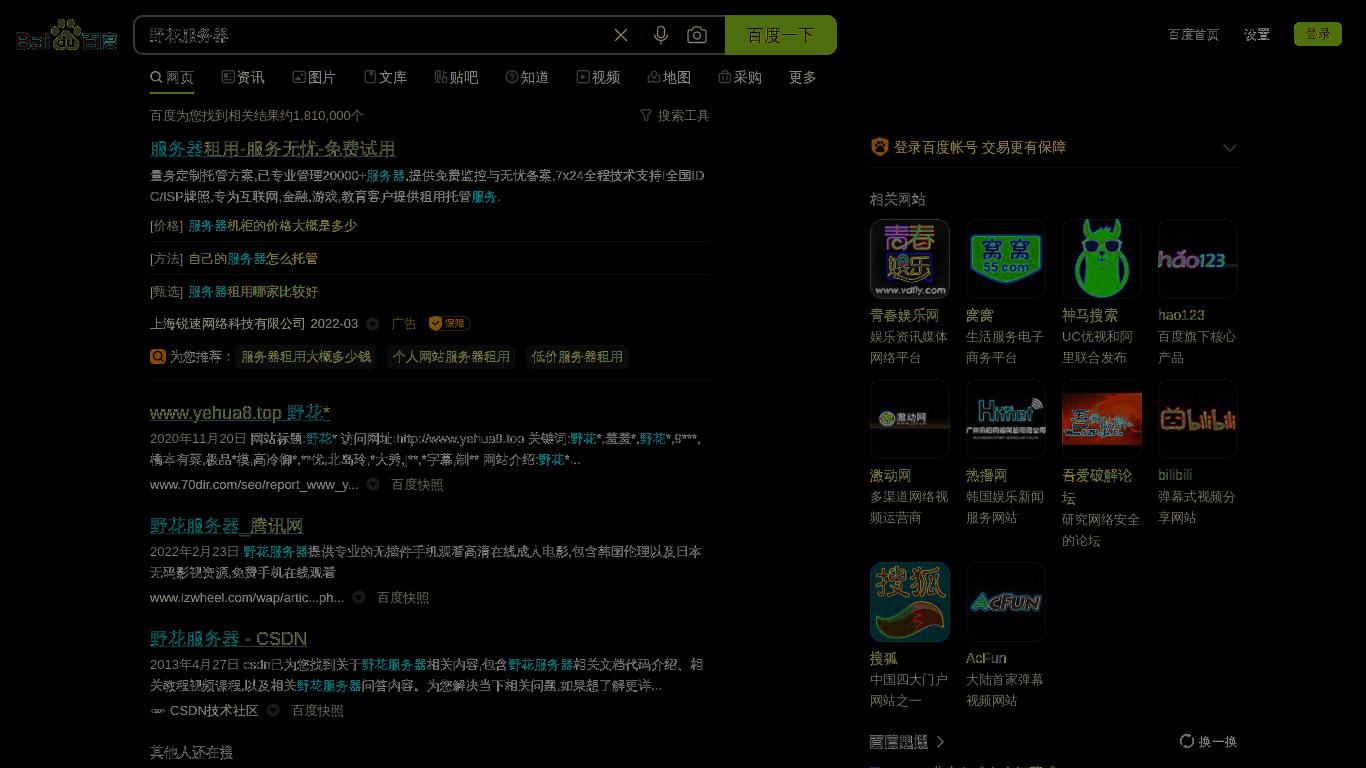Open 神马搜索 llama icon
The image size is (1366, 768).
1101,259
